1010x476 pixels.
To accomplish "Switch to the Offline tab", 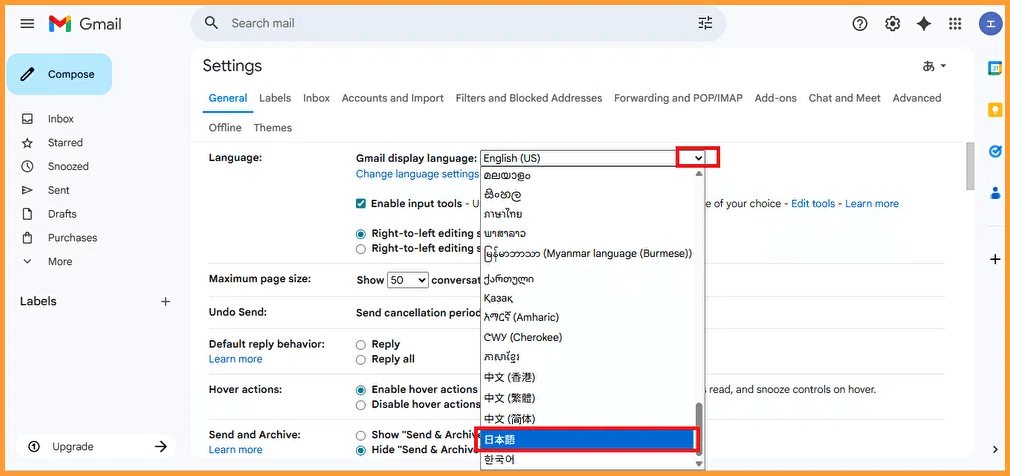I will tap(225, 128).
